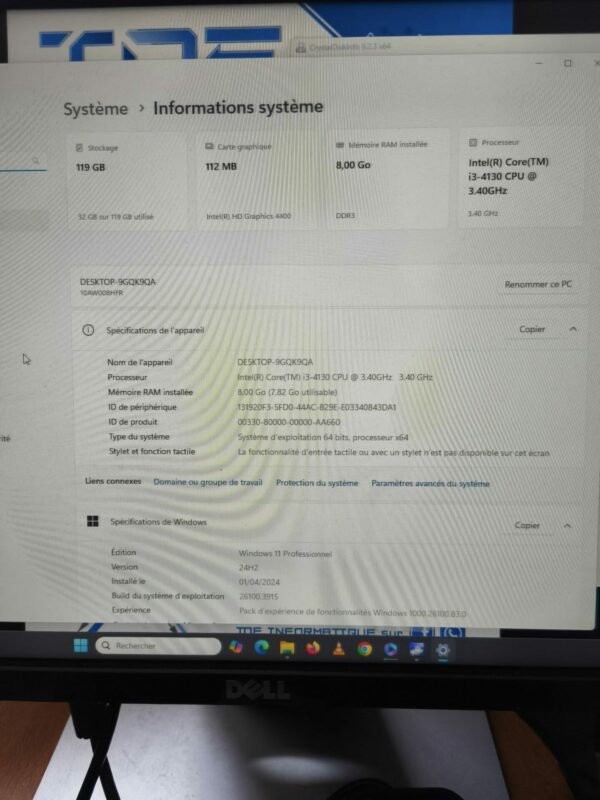The image size is (600, 800).
Task: Open the media player taskbar icon next to Chrome
Action: (390, 649)
